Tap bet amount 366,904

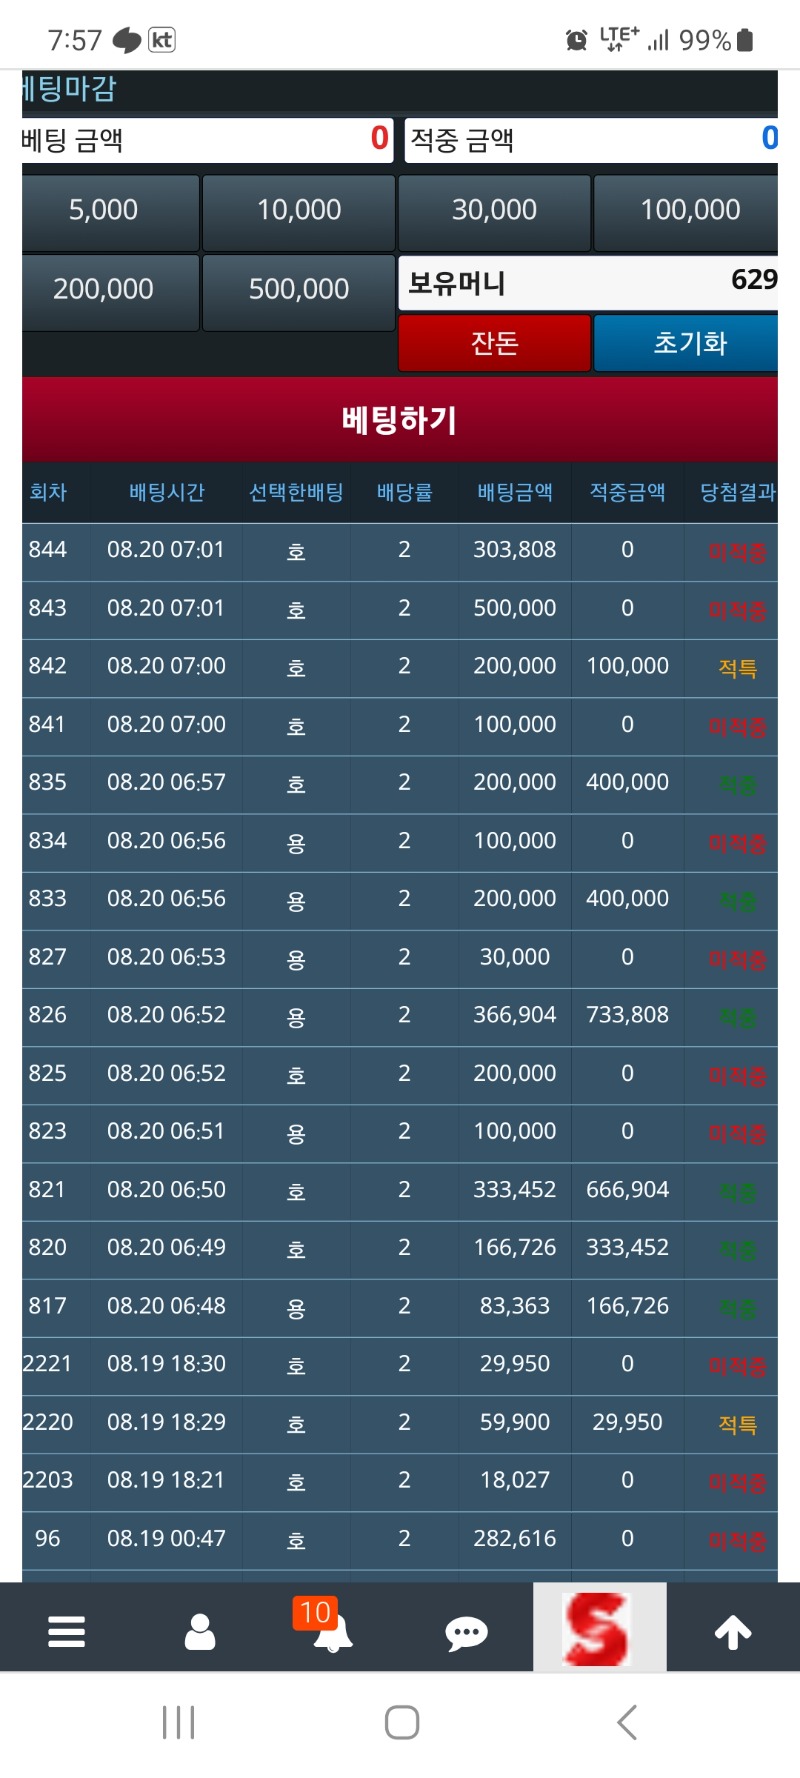click(515, 1015)
